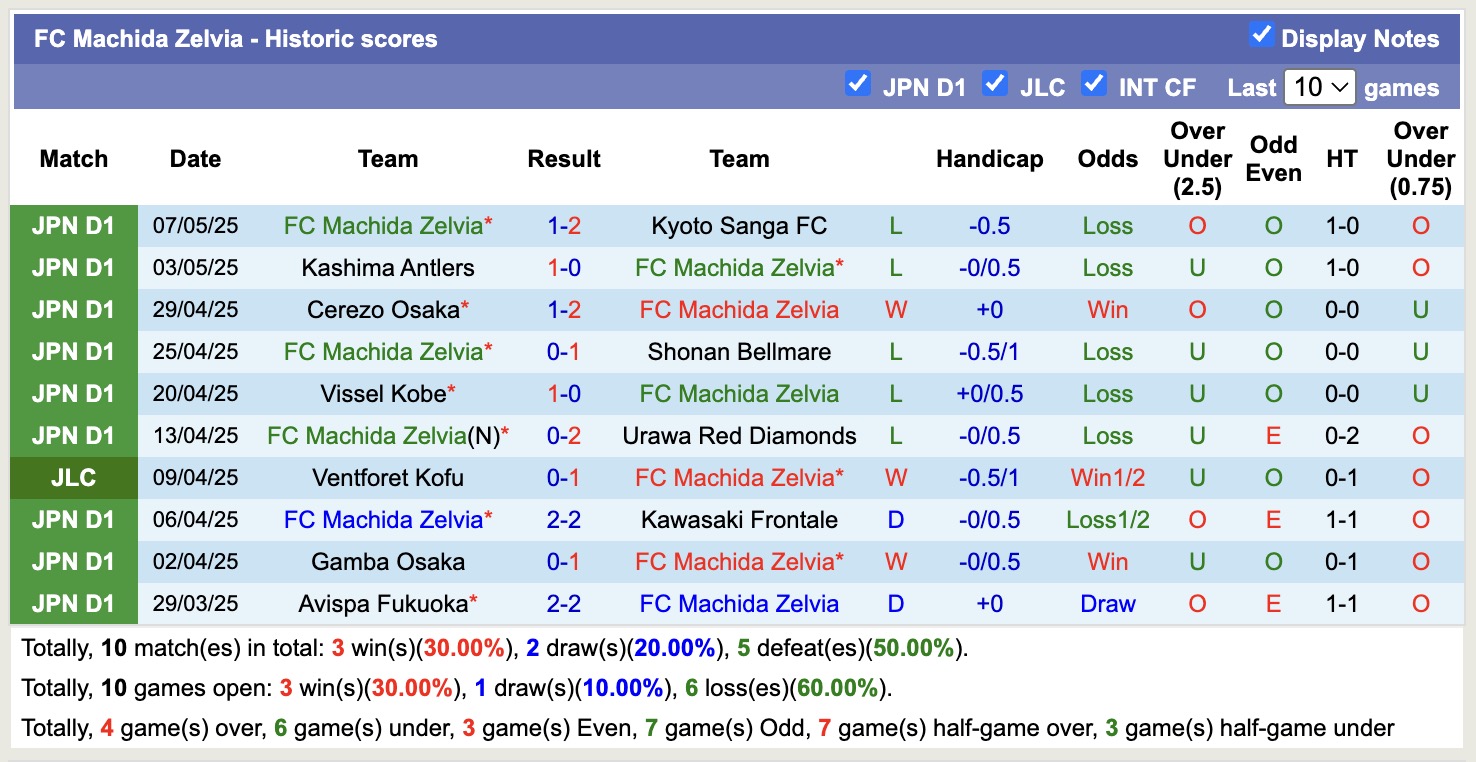Open Urawa Red Diamonds team page

[739, 436]
